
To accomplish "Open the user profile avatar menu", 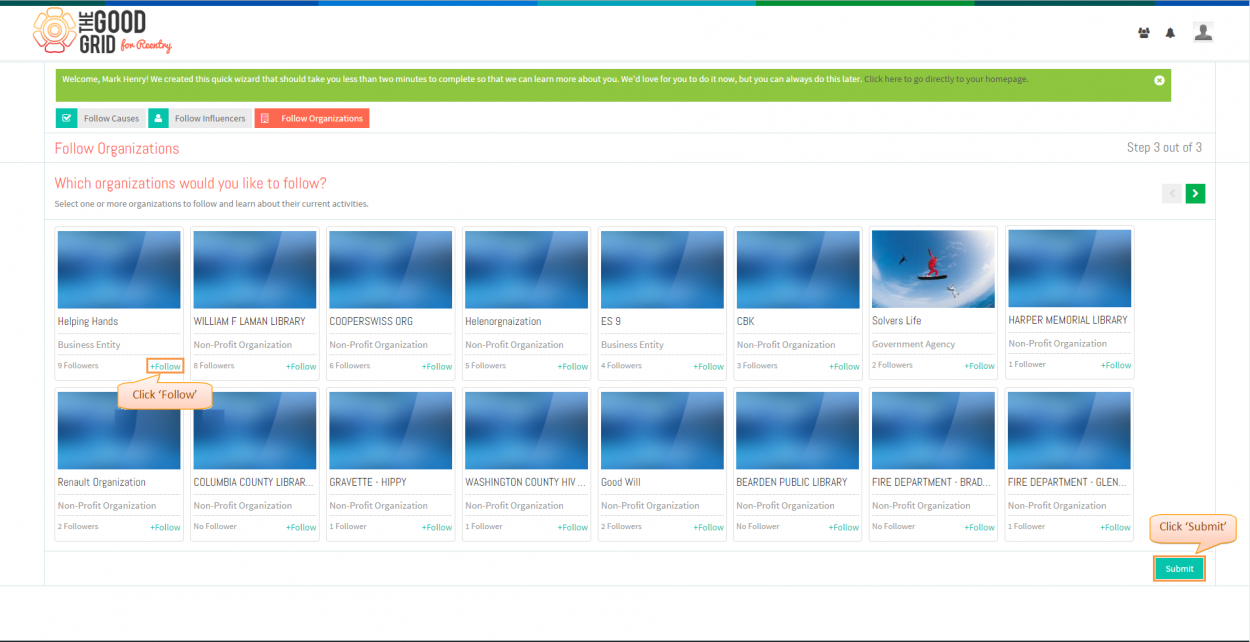I will pyautogui.click(x=1203, y=32).
